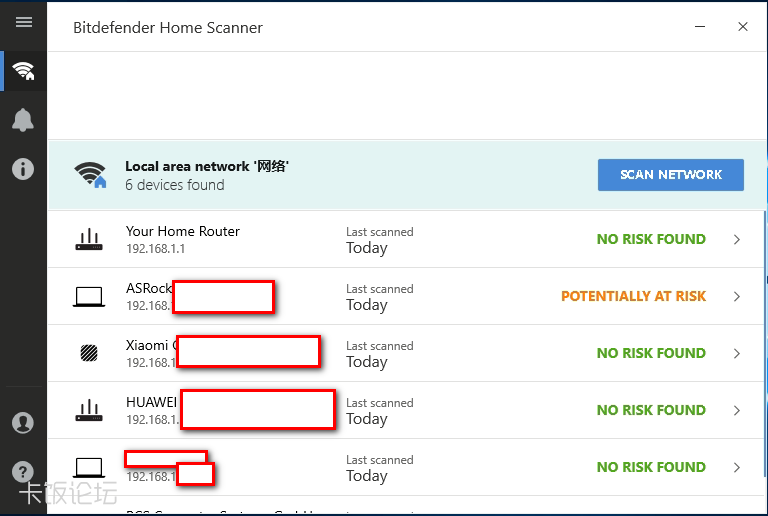This screenshot has height=516, width=768.
Task: Click the laptop icon in the bottom device row
Action: [89, 468]
